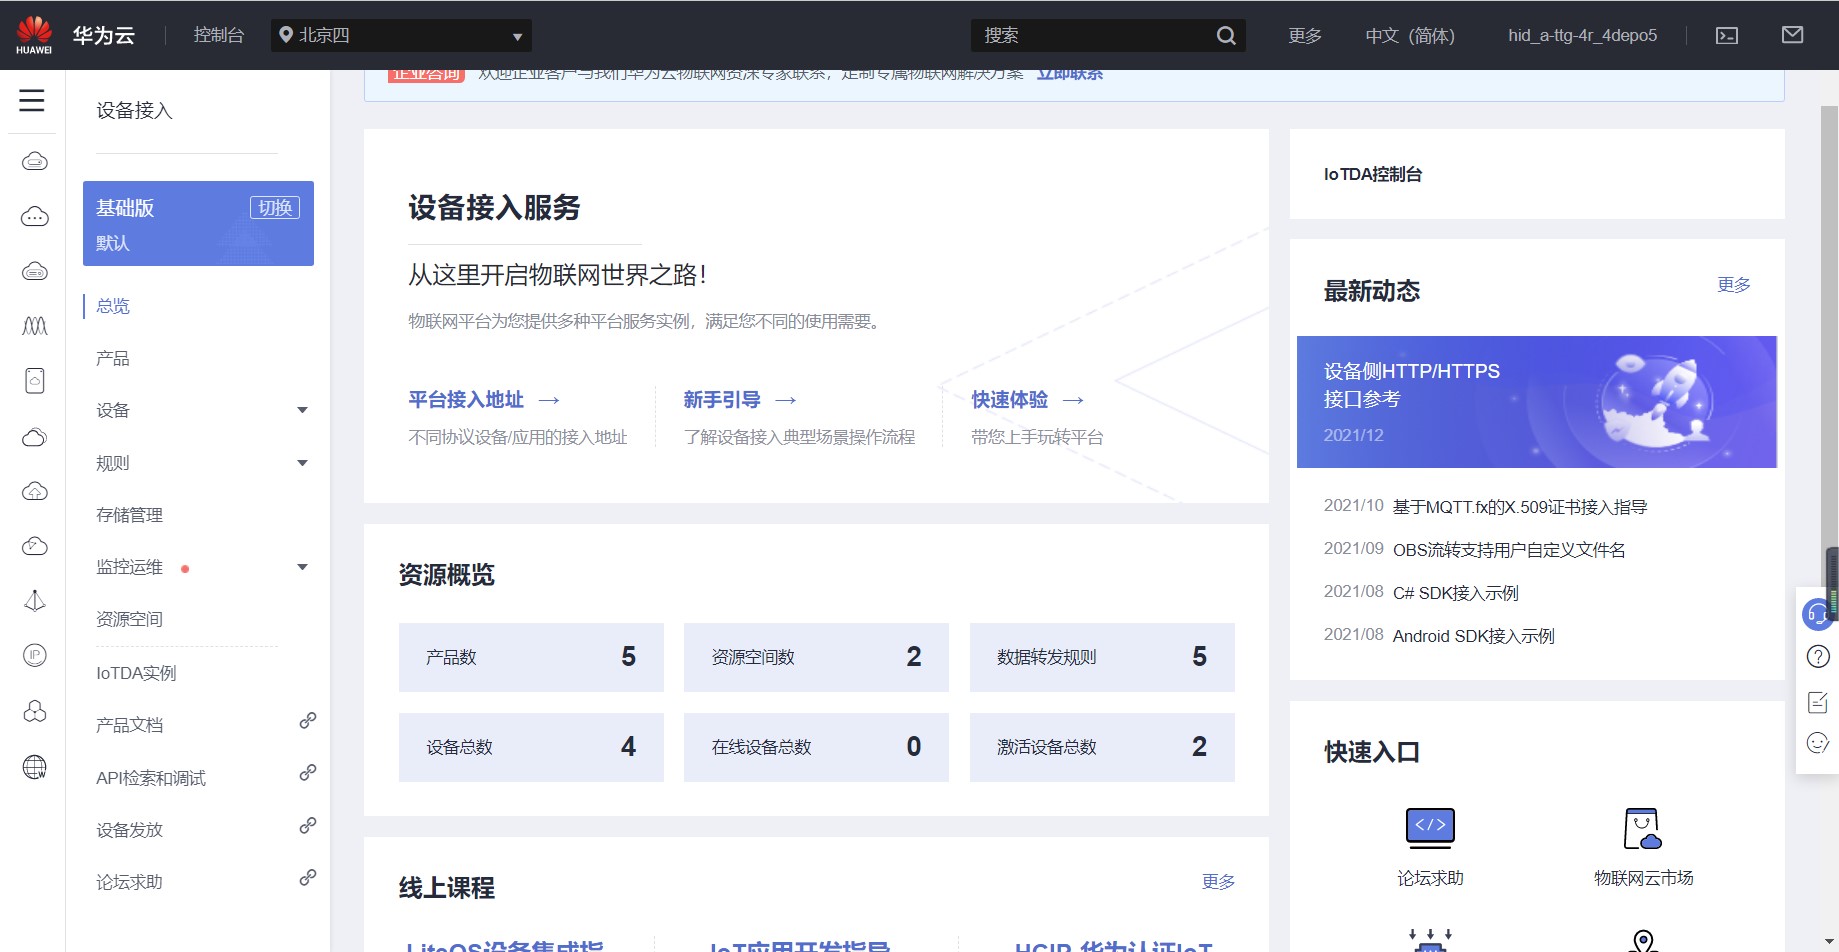Image resolution: width=1839 pixels, height=952 pixels.
Task: Click the disk storage sidebar icon
Action: point(35,381)
